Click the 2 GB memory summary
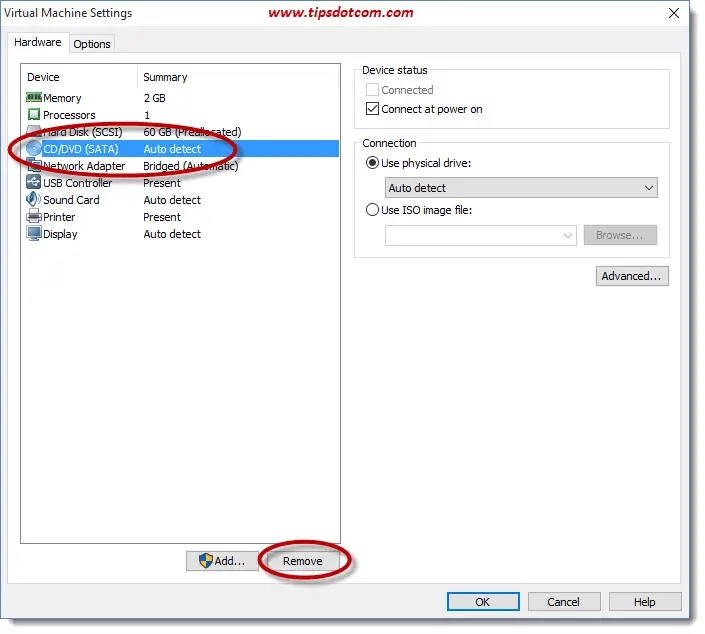The width and height of the screenshot is (705, 634). pos(155,98)
